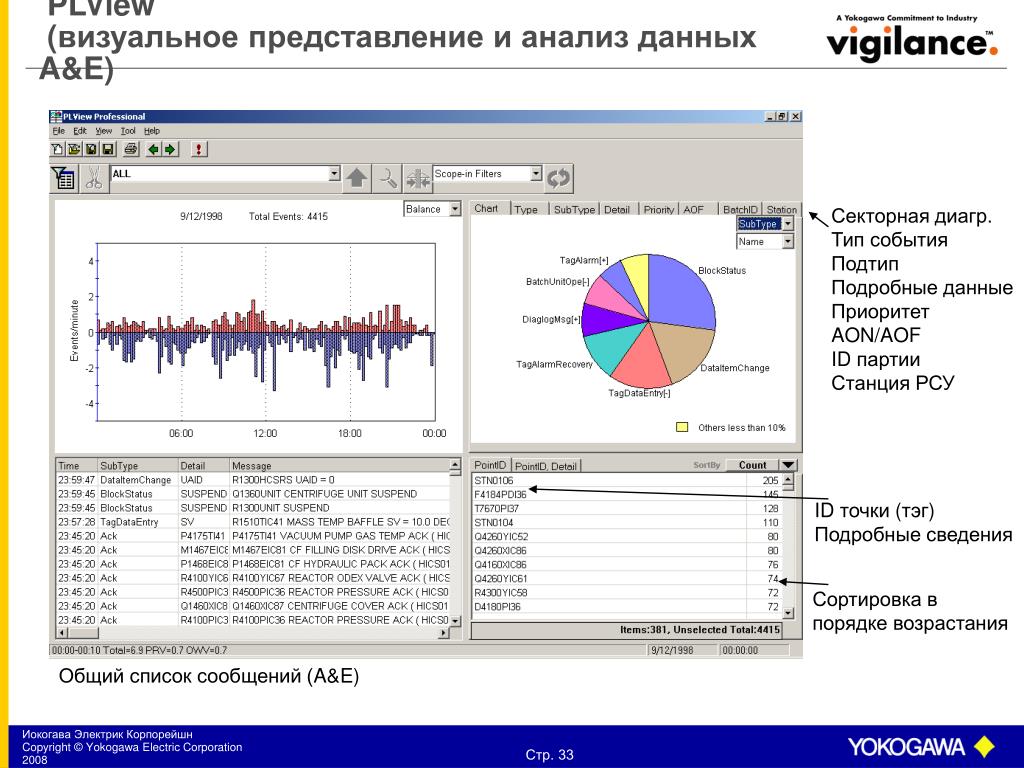
Task: Click the SubType column header in message list
Action: pos(137,466)
